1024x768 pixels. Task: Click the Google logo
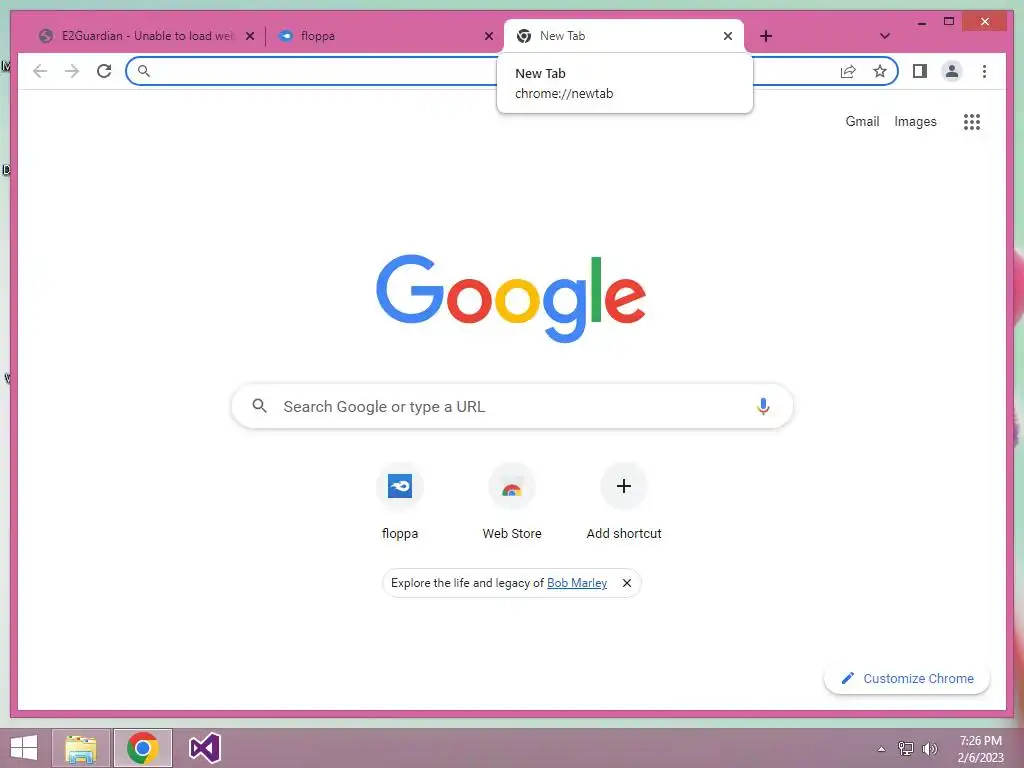511,298
